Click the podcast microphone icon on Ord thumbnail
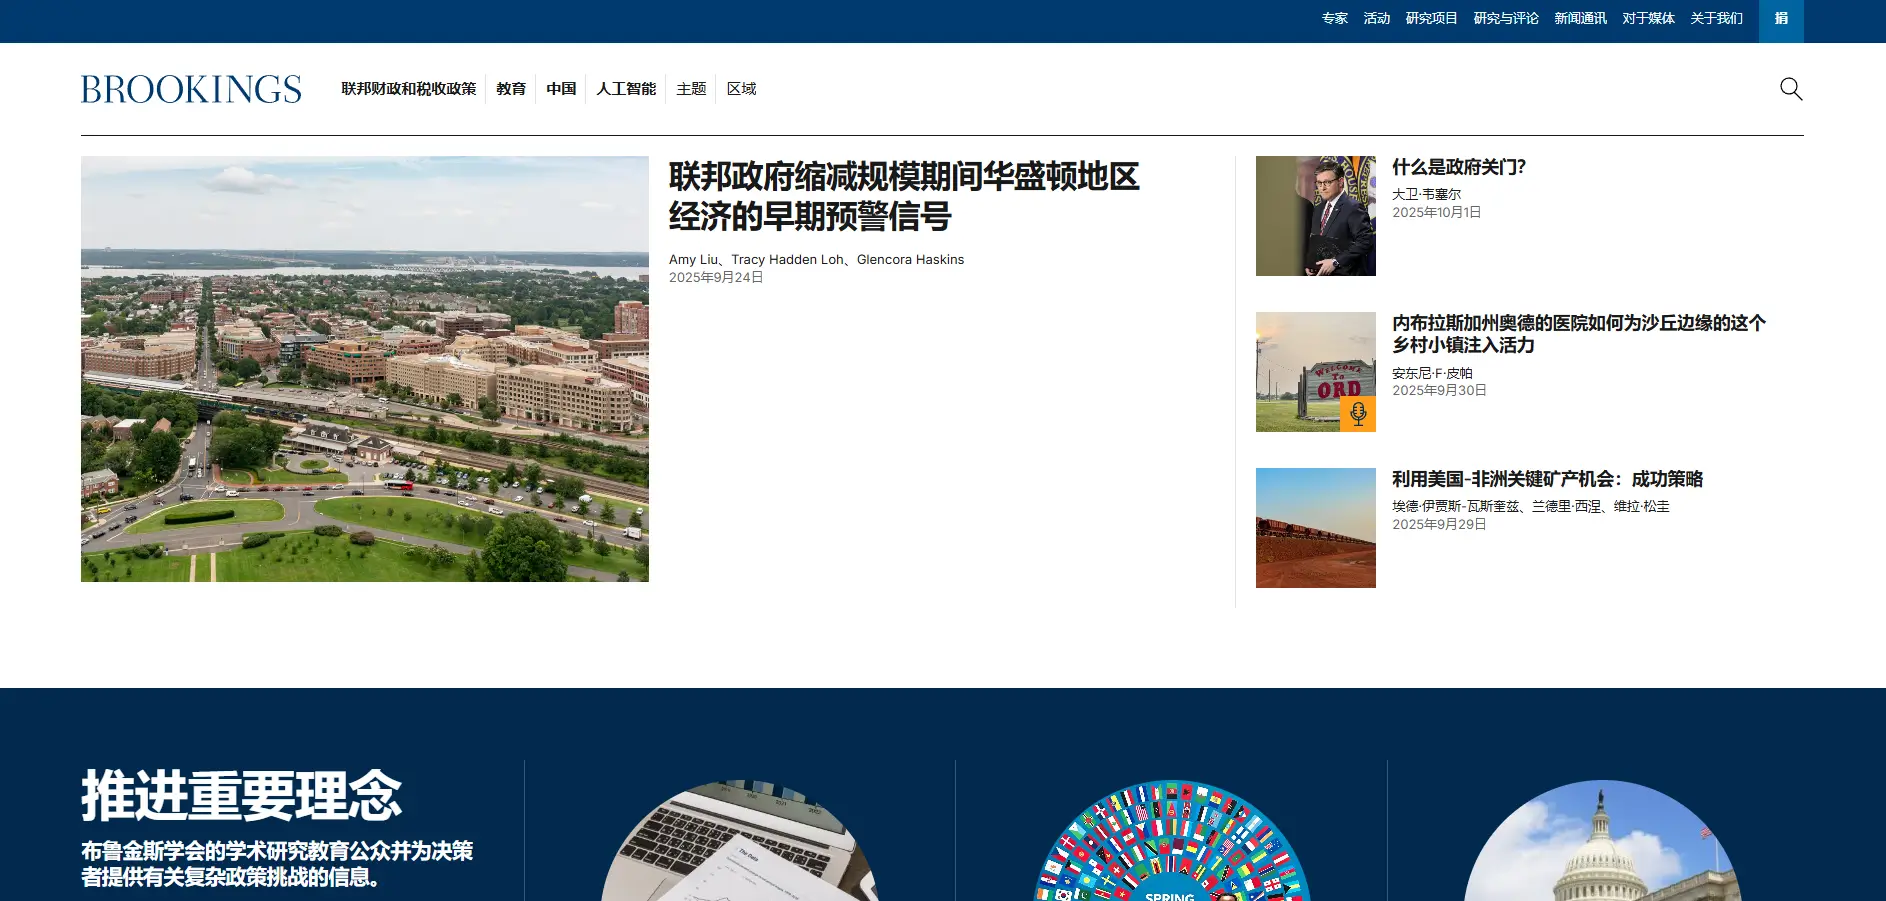Screen dimensions: 1886x901 [x=1358, y=414]
